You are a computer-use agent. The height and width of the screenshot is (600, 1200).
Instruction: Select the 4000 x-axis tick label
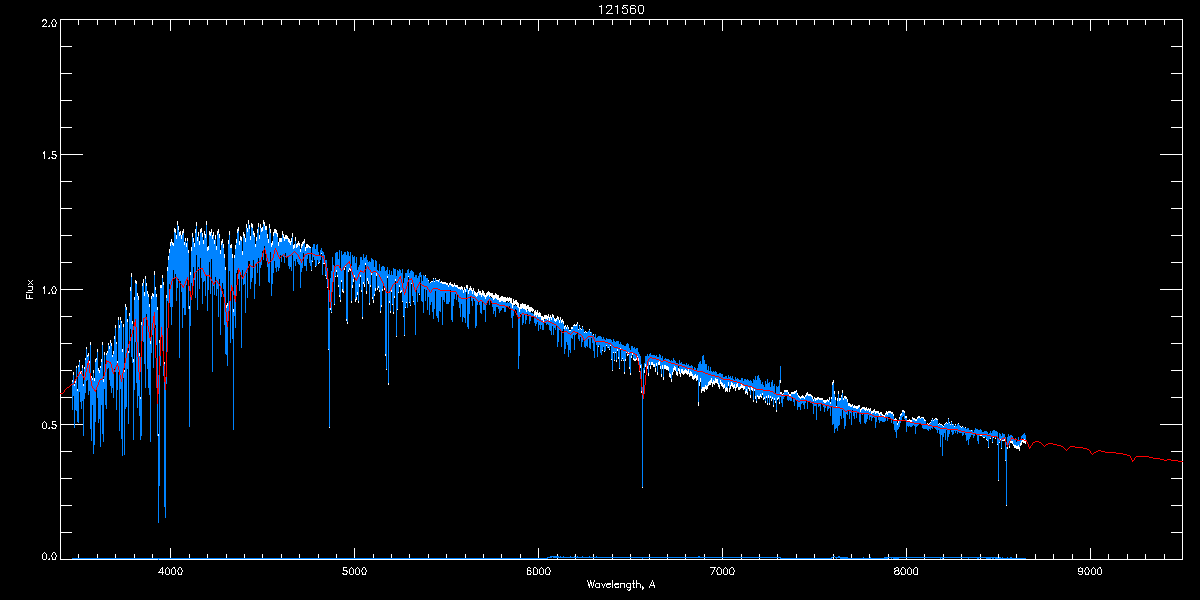point(171,572)
